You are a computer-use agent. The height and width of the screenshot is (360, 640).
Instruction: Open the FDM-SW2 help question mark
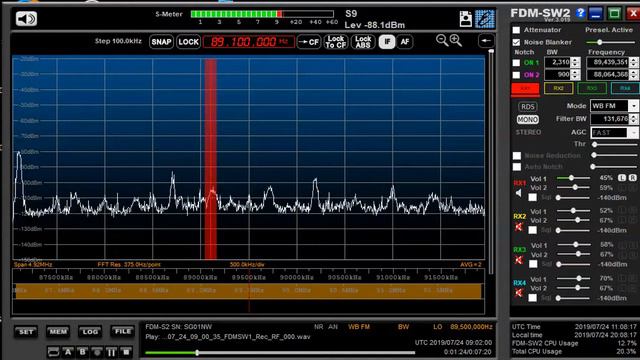tap(580, 13)
